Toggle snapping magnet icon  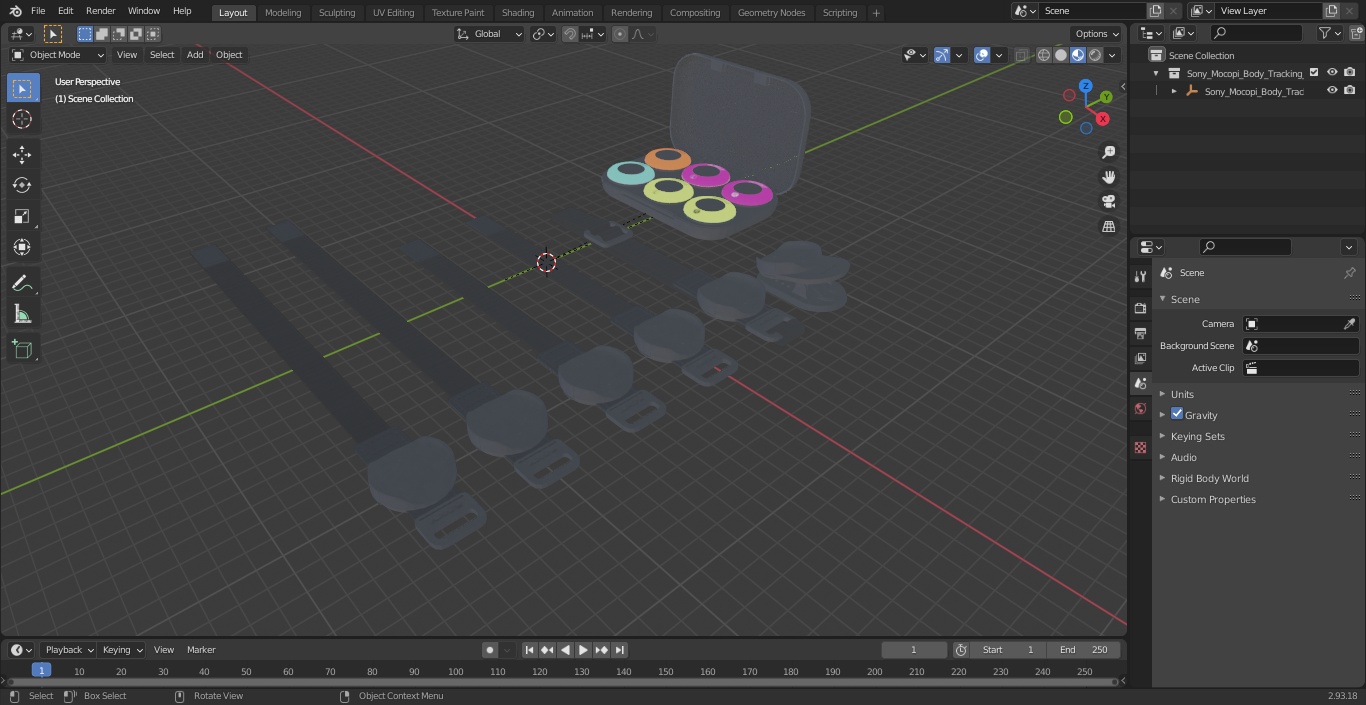click(x=570, y=34)
